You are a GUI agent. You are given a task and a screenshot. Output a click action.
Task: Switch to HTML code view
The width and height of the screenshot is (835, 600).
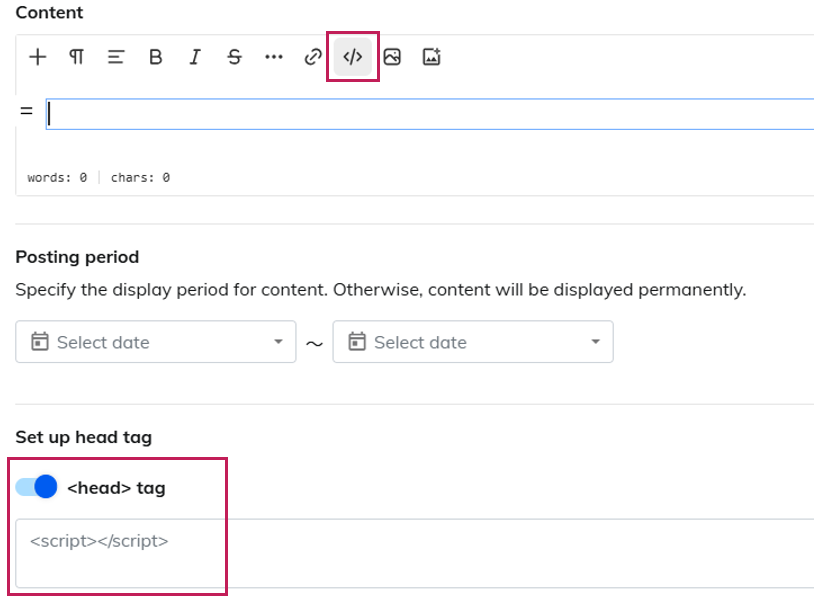point(352,57)
